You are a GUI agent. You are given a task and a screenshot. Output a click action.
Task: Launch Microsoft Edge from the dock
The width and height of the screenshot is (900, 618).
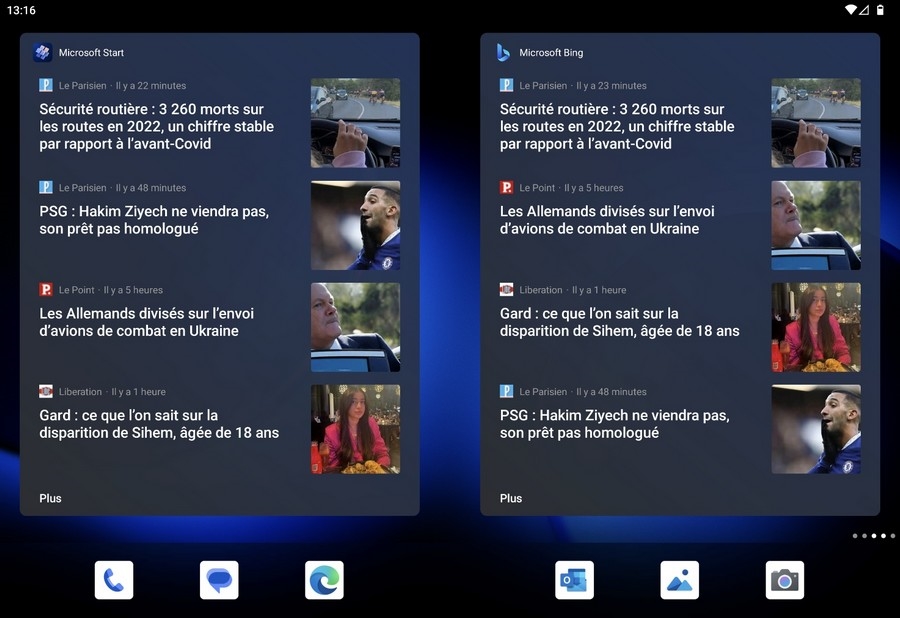click(324, 580)
